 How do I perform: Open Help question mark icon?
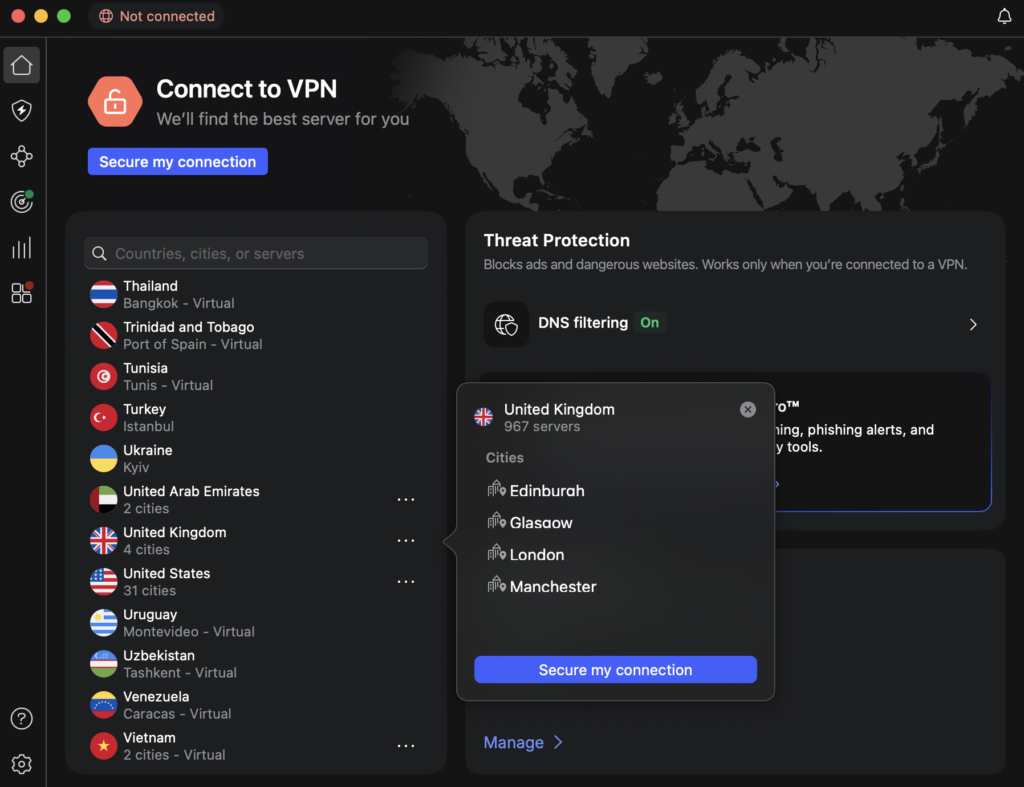22,718
